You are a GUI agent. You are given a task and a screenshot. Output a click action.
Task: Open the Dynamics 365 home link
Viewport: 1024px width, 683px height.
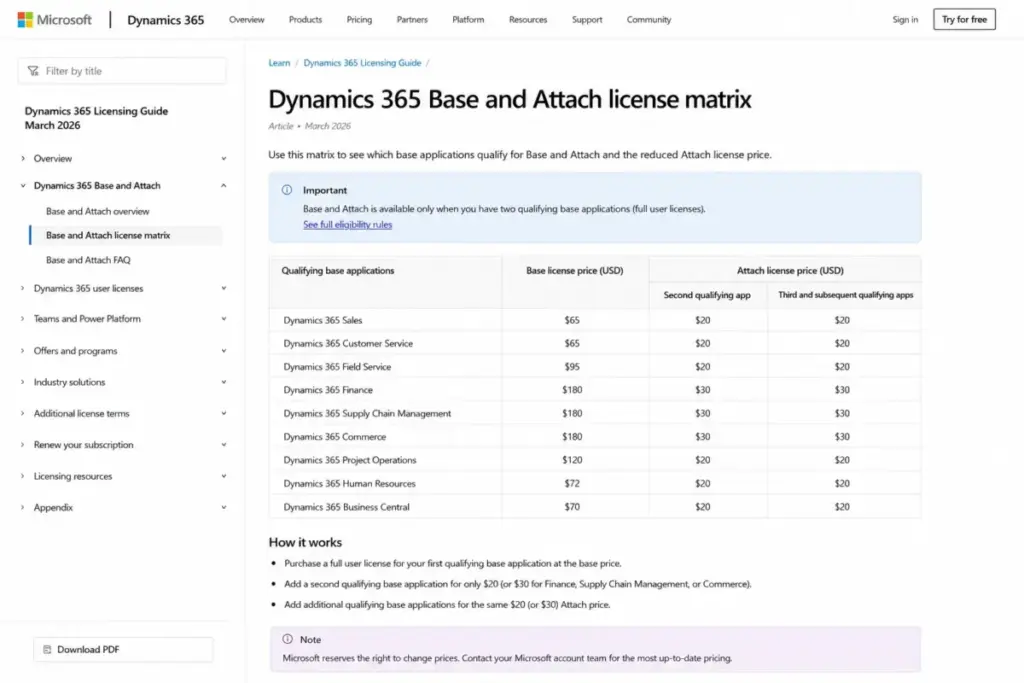165,20
